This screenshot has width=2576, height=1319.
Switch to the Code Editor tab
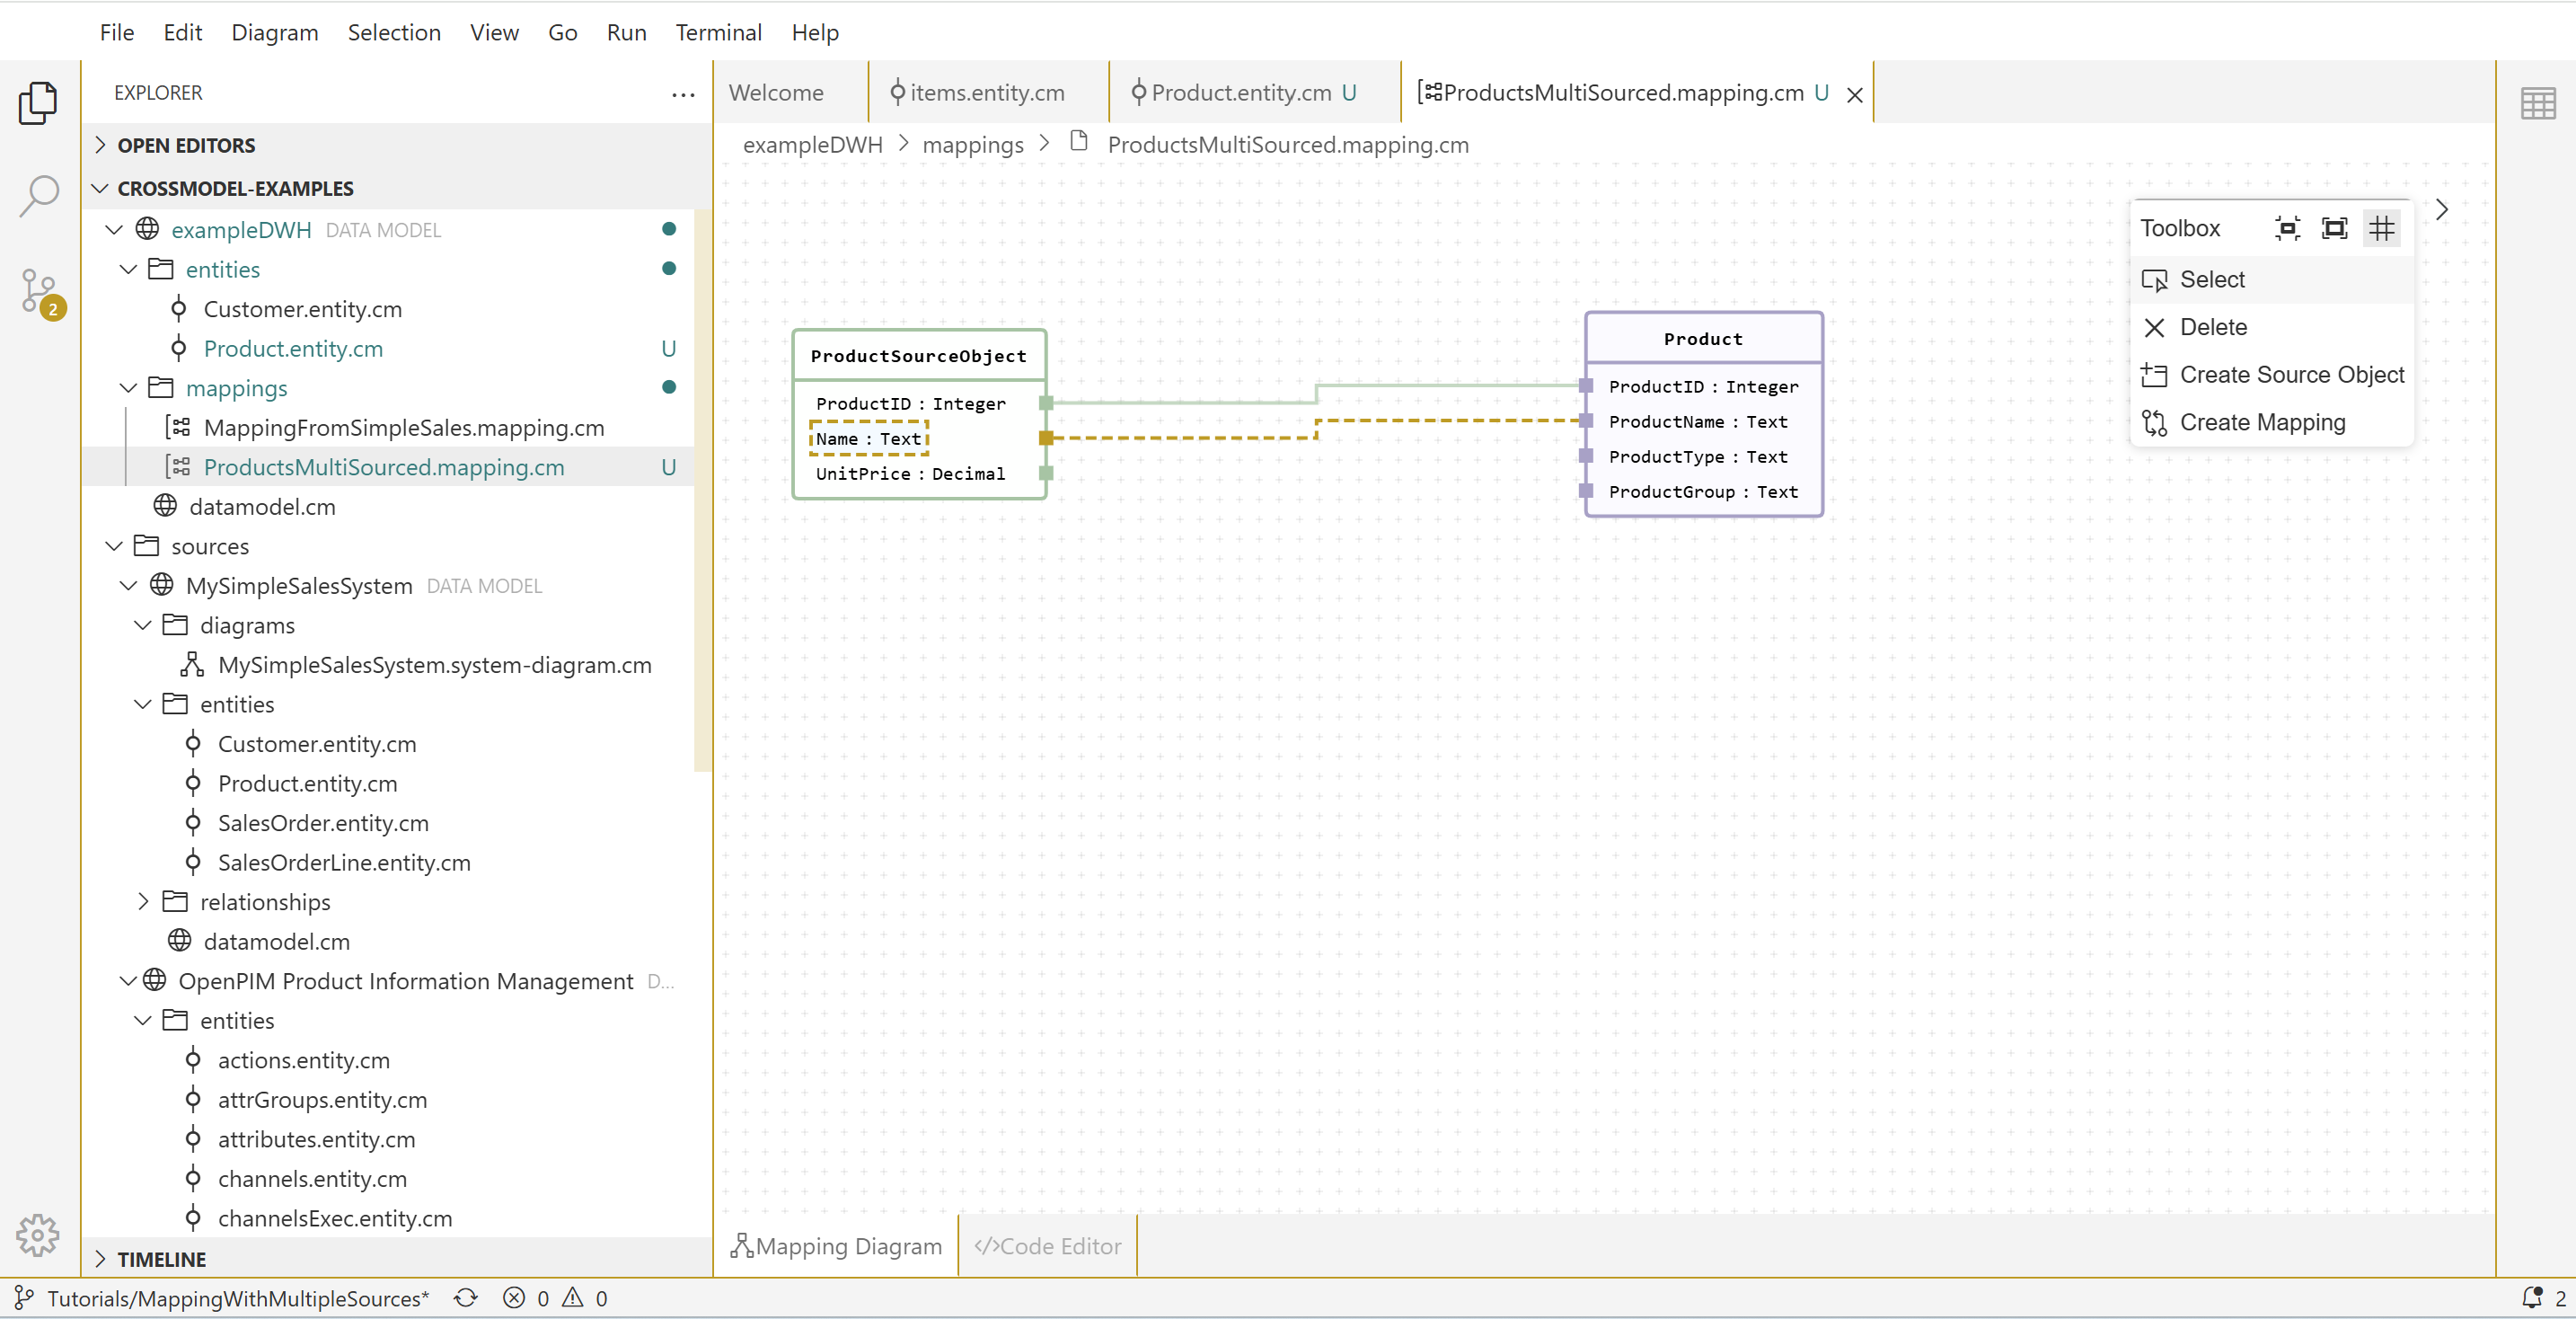[1048, 1246]
